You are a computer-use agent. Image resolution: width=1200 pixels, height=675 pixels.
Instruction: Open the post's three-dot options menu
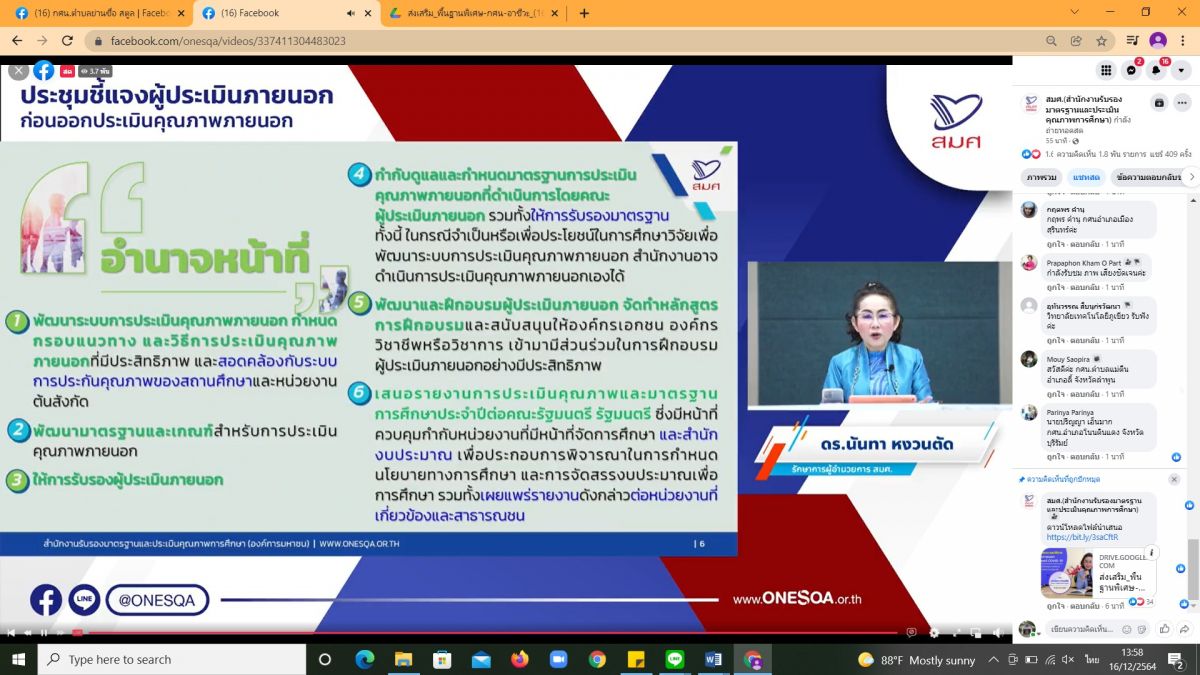1183,102
